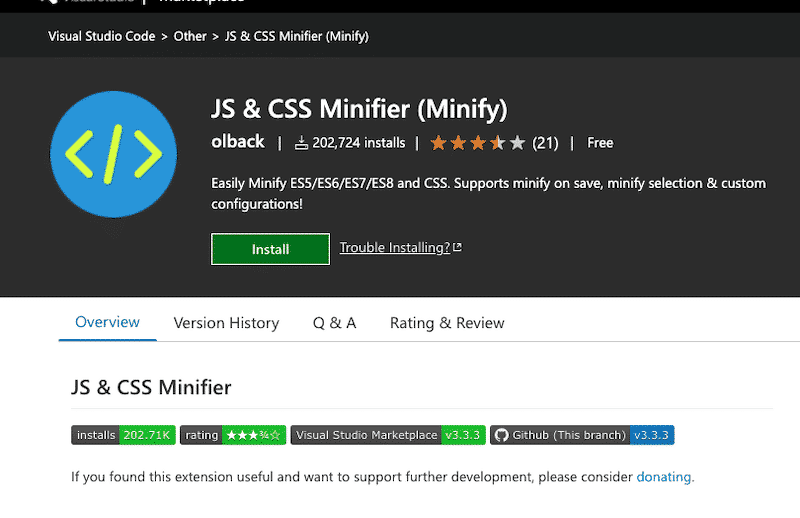Click the Visual Studio Marketplace v3.3.3 badge

(x=388, y=435)
